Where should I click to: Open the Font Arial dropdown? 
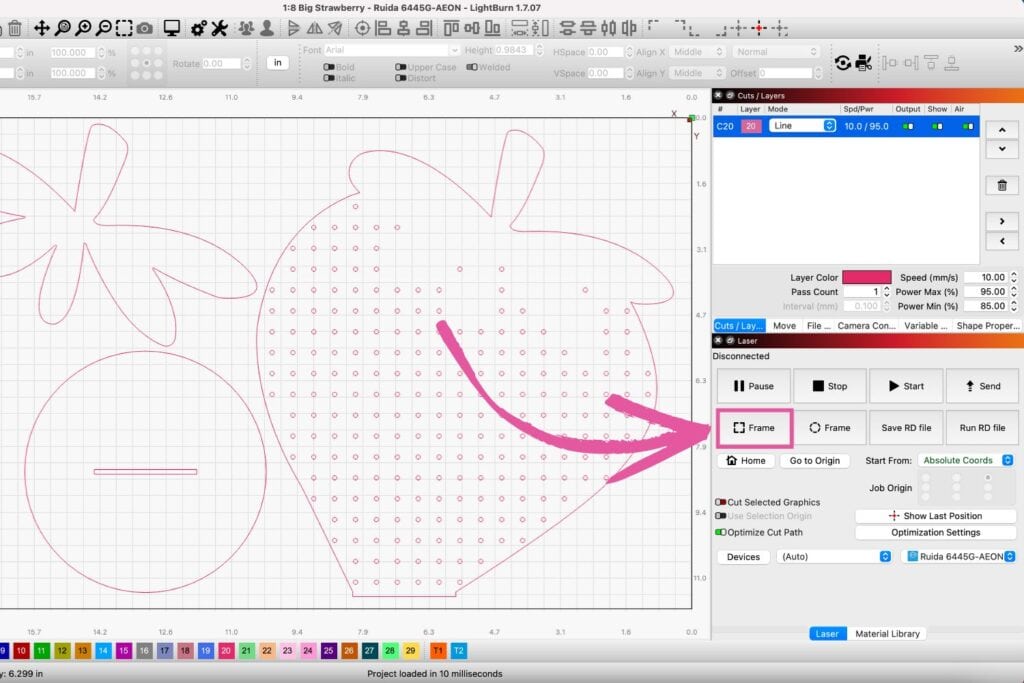tap(391, 50)
